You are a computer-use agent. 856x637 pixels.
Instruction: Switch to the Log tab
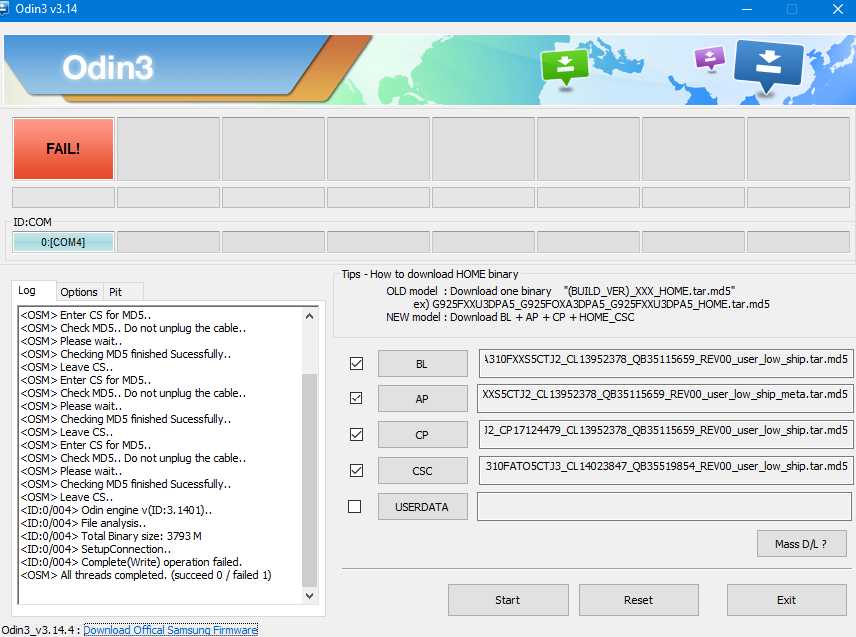pyautogui.click(x=33, y=290)
